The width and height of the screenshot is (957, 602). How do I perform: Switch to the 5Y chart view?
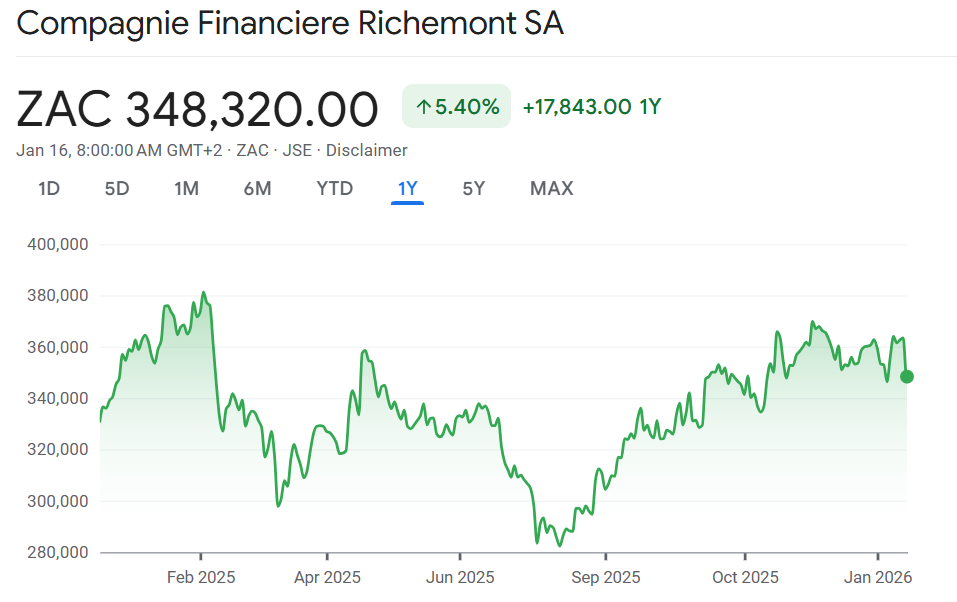[473, 188]
